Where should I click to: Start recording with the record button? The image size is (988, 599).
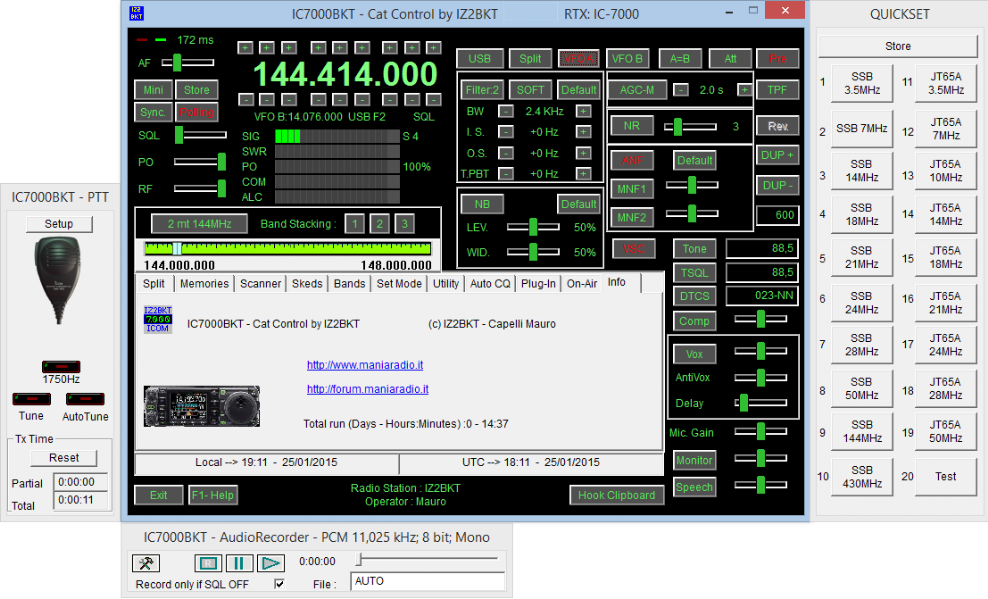[207, 562]
